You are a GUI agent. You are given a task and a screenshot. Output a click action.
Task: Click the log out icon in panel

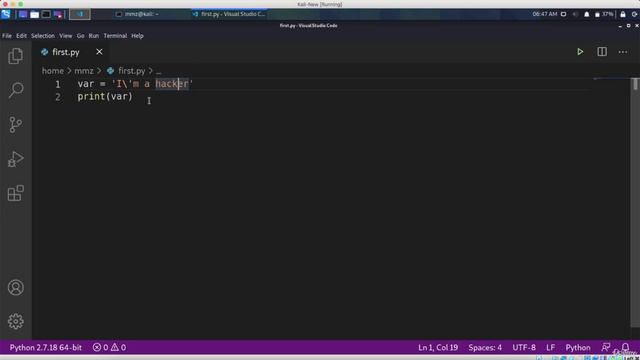click(x=635, y=14)
